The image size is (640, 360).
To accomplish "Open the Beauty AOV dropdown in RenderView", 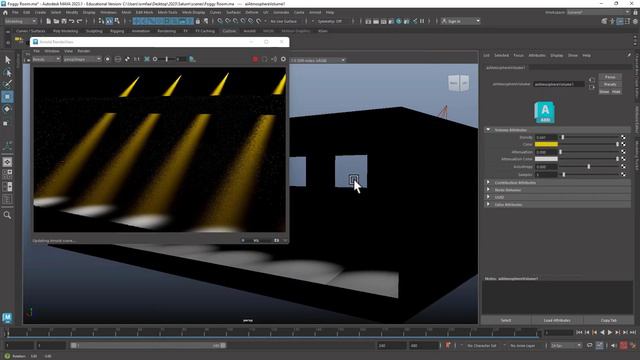I will click(47, 59).
